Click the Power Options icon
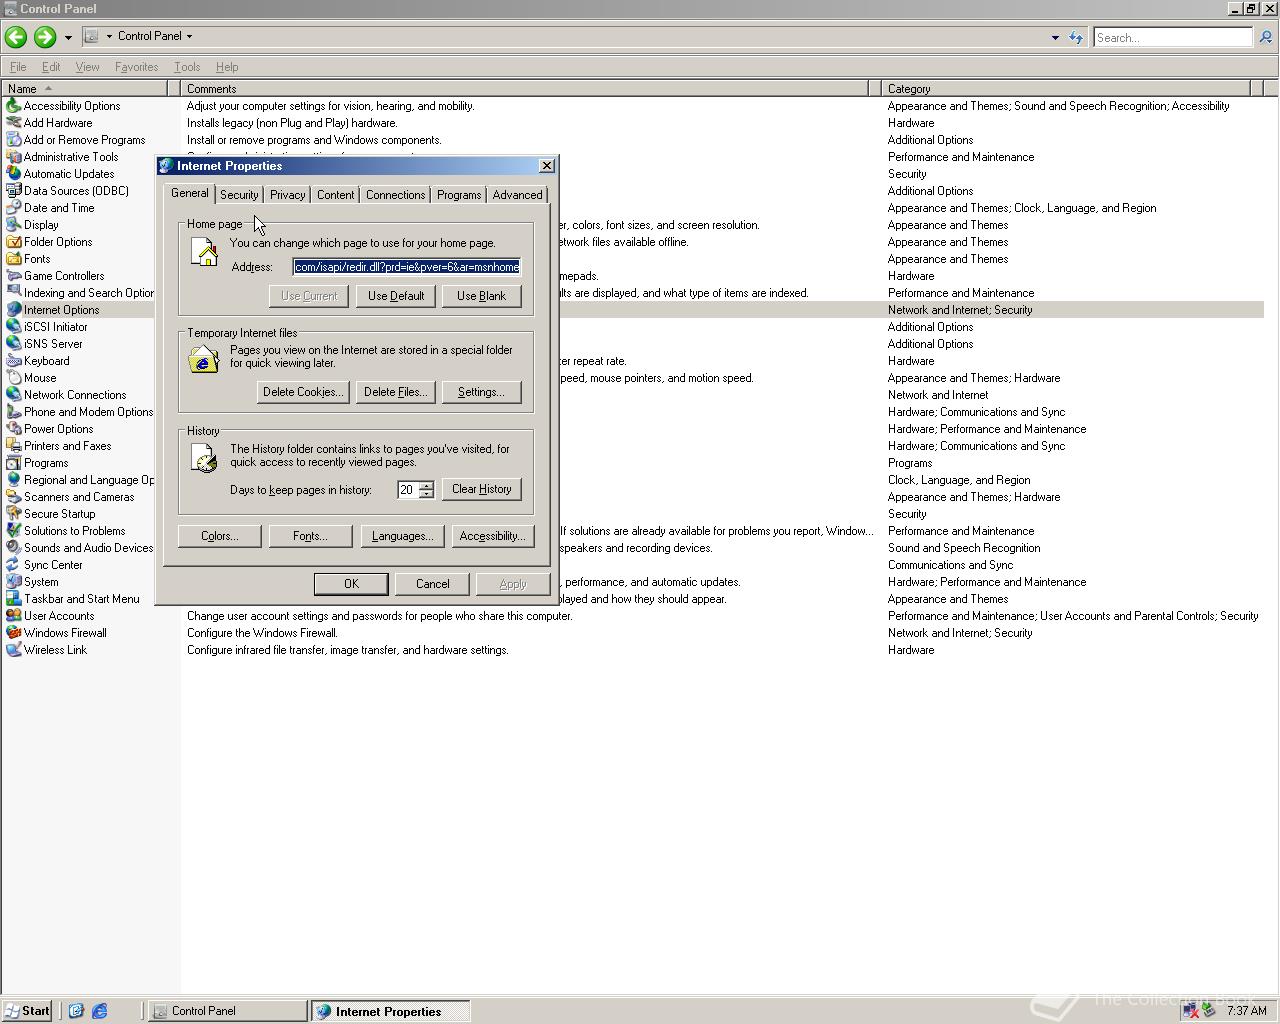The height and width of the screenshot is (1024, 1280). click(13, 429)
